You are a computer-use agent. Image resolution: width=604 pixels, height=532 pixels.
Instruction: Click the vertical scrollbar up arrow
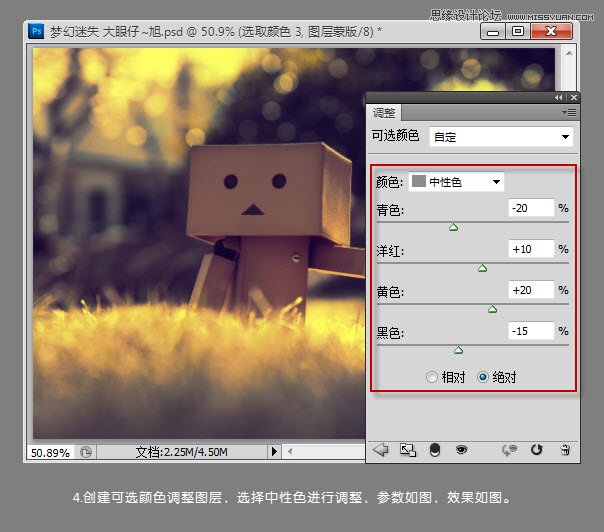point(569,53)
